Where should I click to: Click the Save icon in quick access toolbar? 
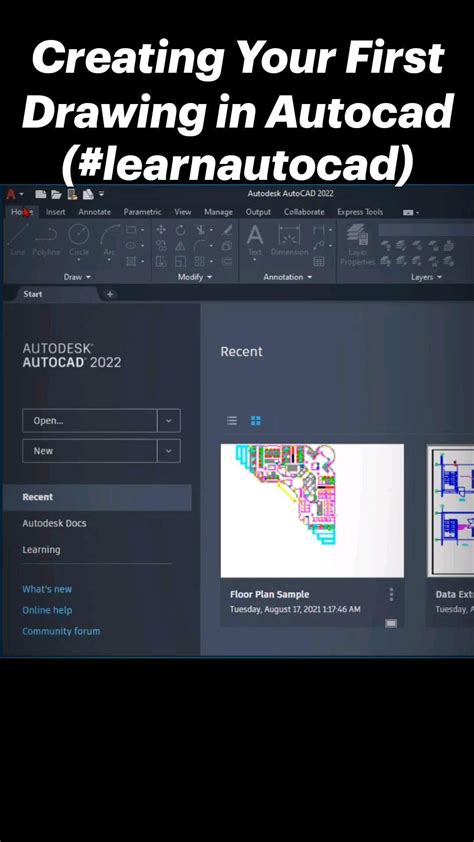[x=71, y=194]
